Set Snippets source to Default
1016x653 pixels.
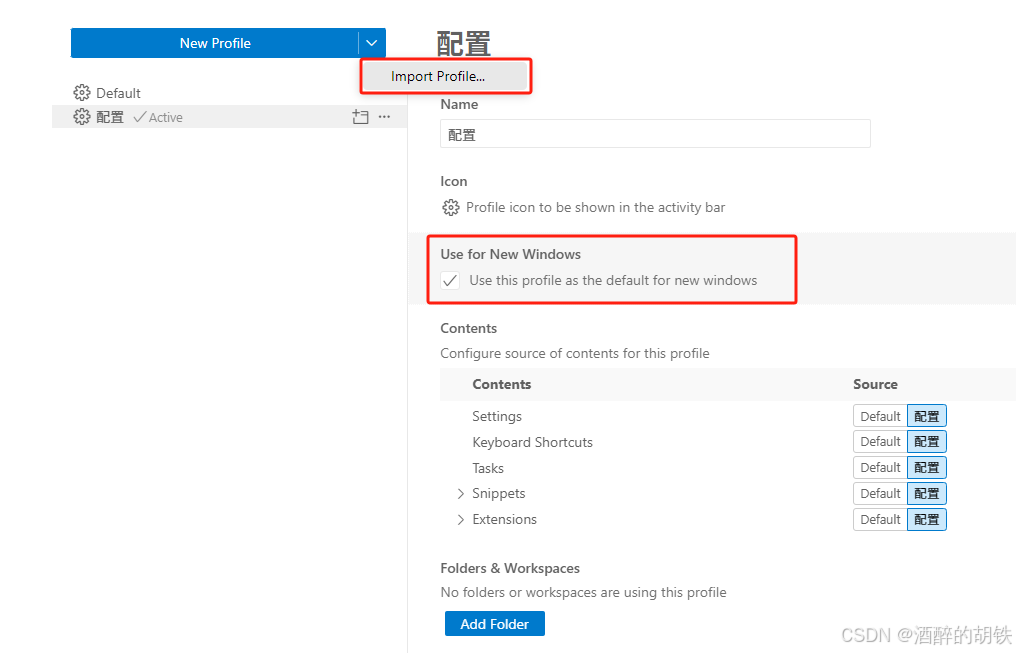880,494
